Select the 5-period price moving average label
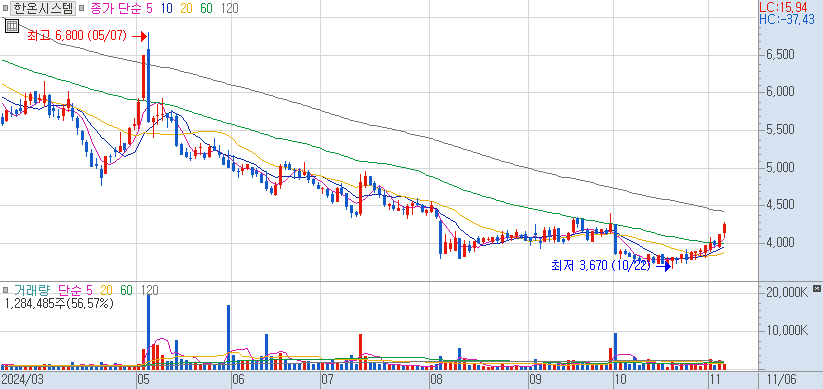The width and height of the screenshot is (823, 389). tap(149, 8)
